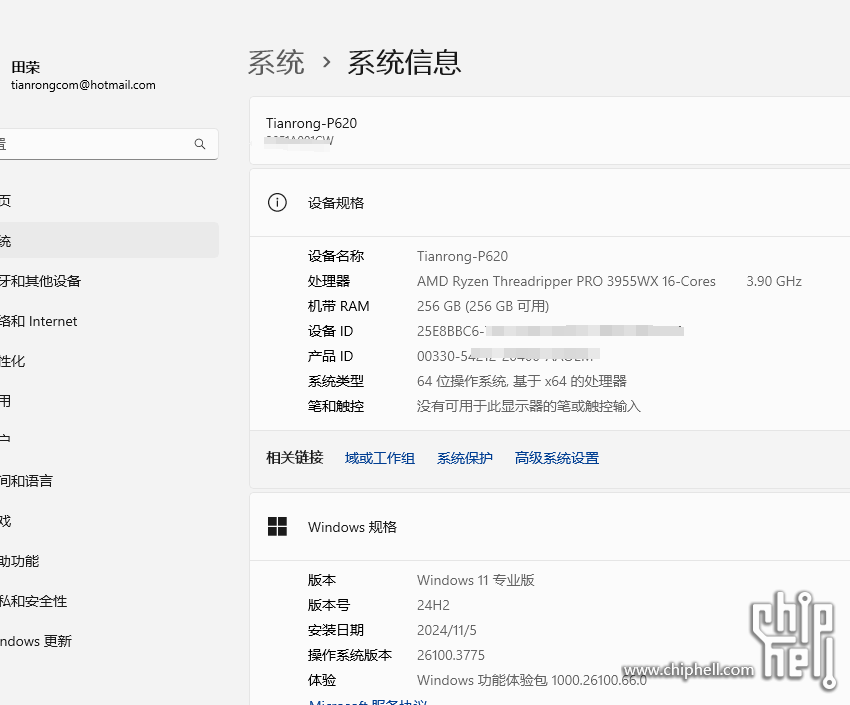This screenshot has width=850, height=705.
Task: Click the 64 位操作系统 system type value
Action: click(x=521, y=381)
